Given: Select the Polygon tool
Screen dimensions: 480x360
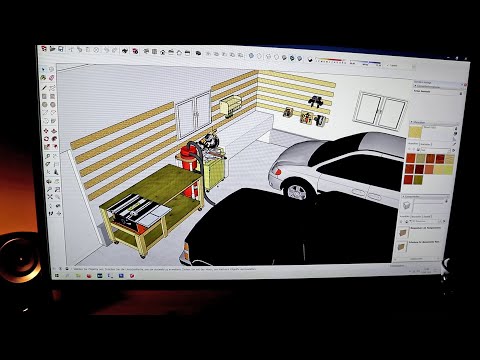Looking at the screenshot, I should click(x=53, y=105).
